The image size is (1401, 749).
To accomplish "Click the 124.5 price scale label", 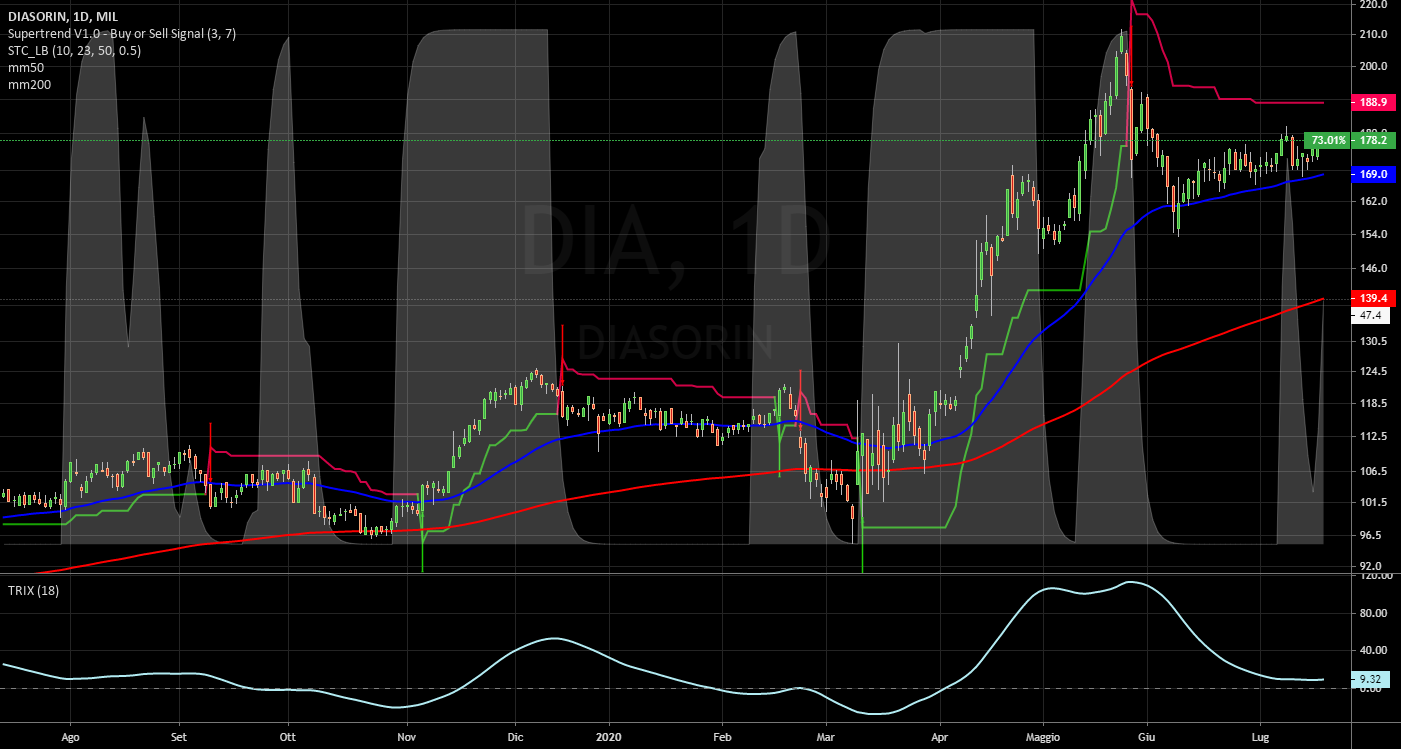I will pos(1372,372).
